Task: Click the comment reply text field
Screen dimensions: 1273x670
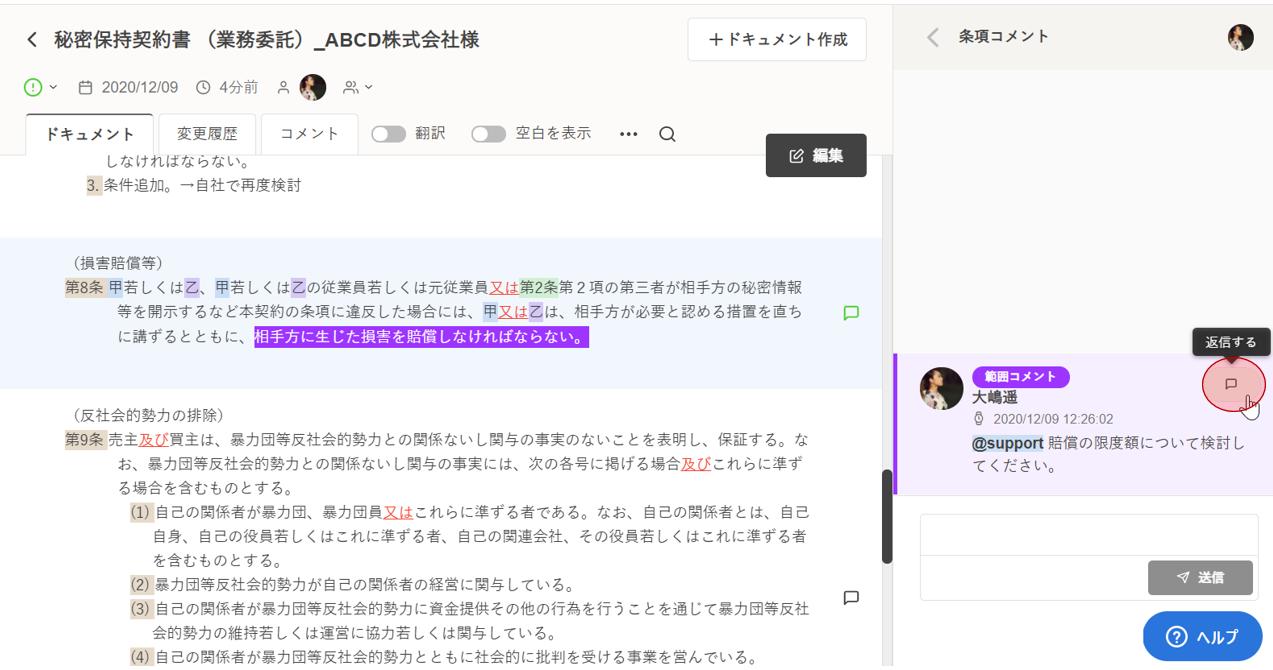Action: coord(1088,535)
